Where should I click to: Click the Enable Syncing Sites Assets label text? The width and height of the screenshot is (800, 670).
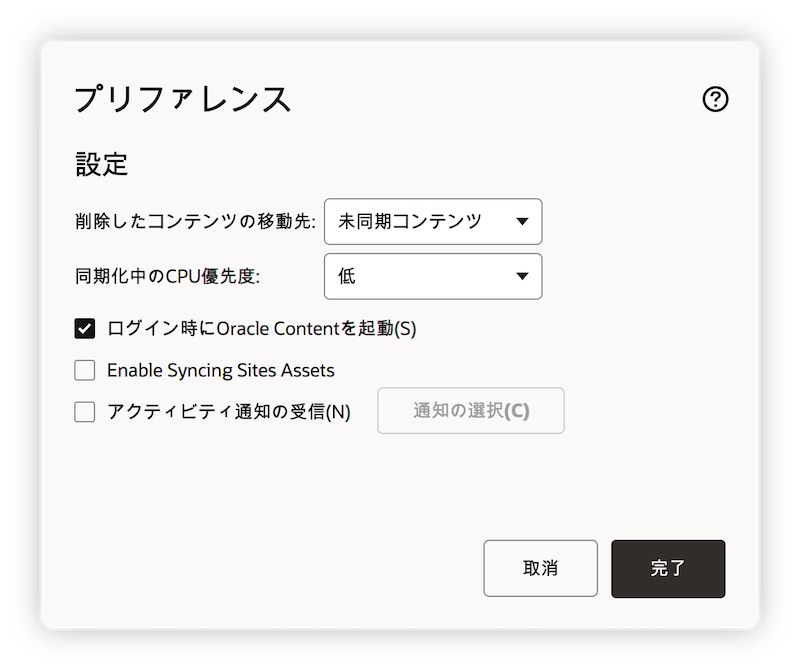click(x=220, y=370)
